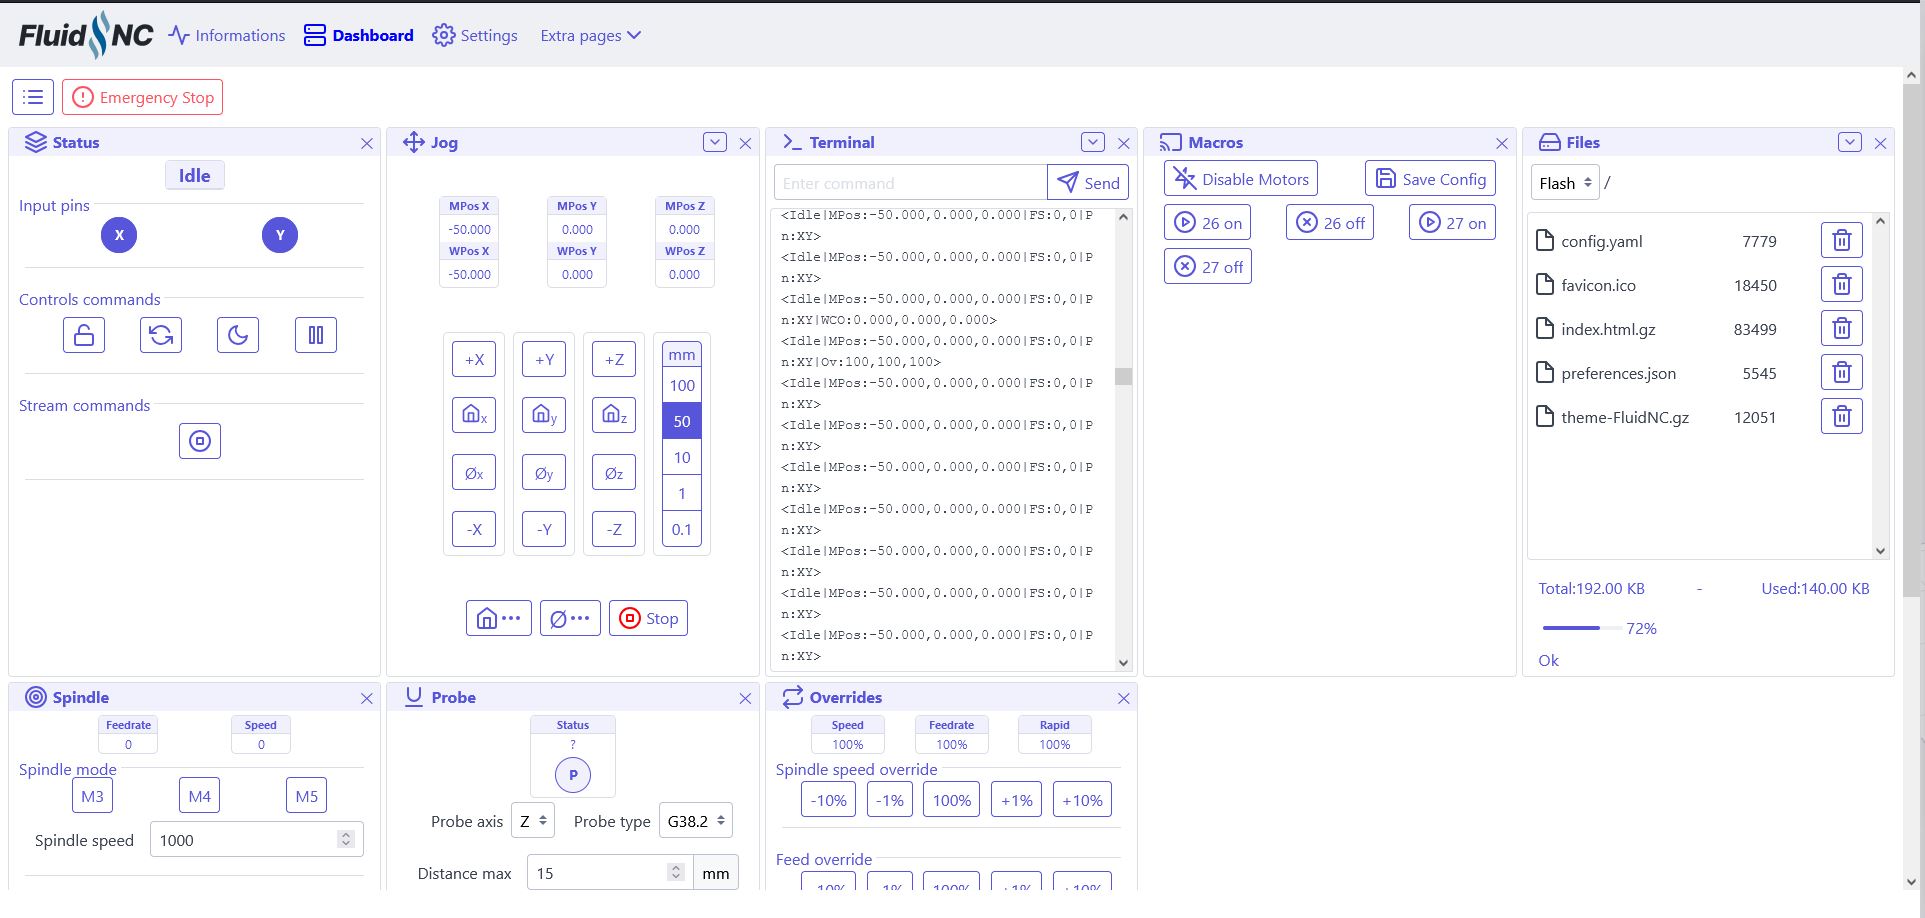The width and height of the screenshot is (1925, 918).
Task: Open the Probe type G38.2 dropdown
Action: 696,821
